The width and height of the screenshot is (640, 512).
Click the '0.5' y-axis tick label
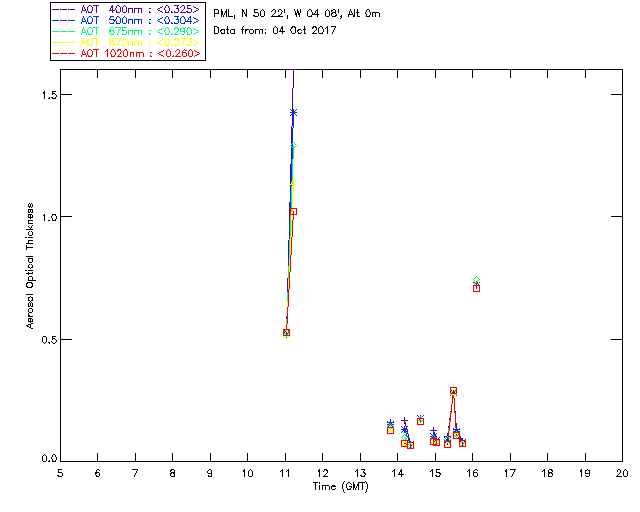pos(47,339)
